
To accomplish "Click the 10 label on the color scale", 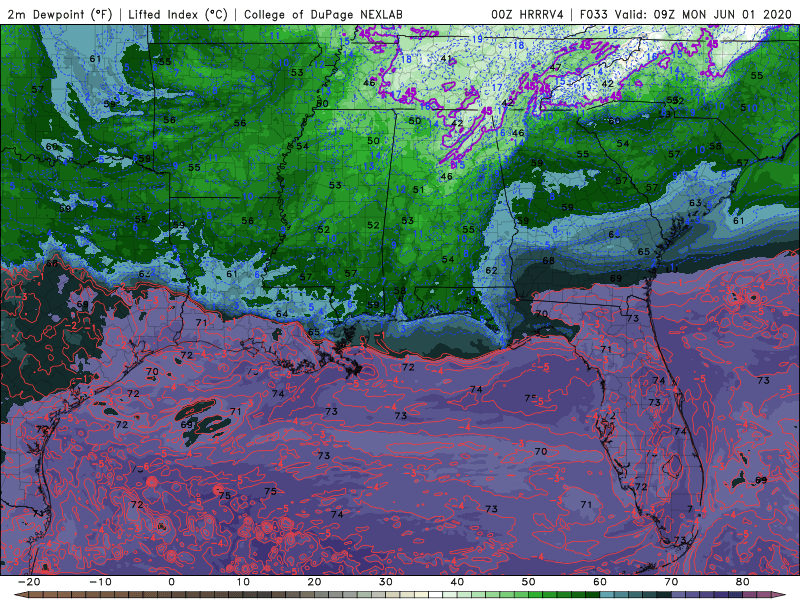I will click(243, 582).
